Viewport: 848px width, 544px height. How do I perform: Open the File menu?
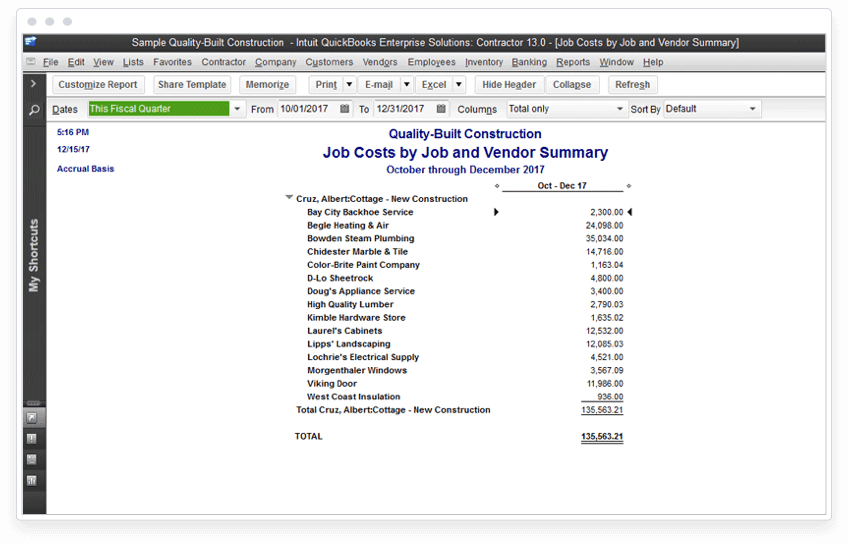click(x=50, y=62)
